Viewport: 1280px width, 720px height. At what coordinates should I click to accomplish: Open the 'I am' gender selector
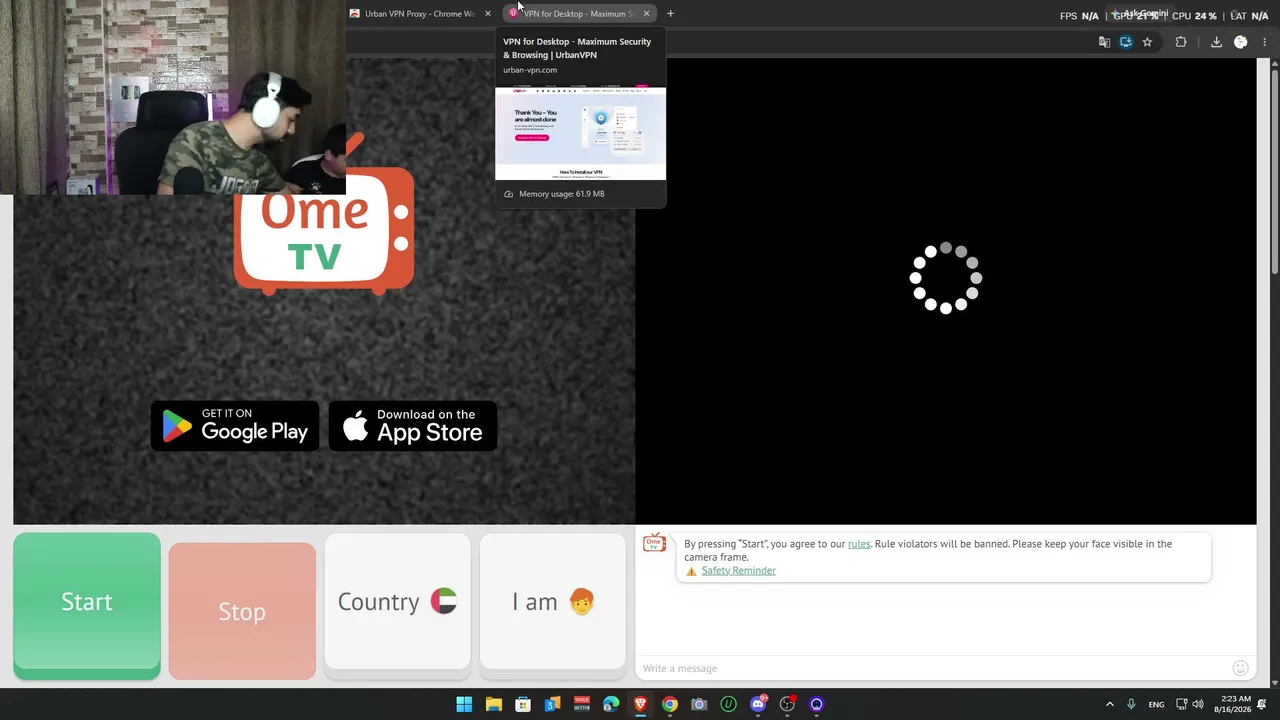(x=553, y=601)
